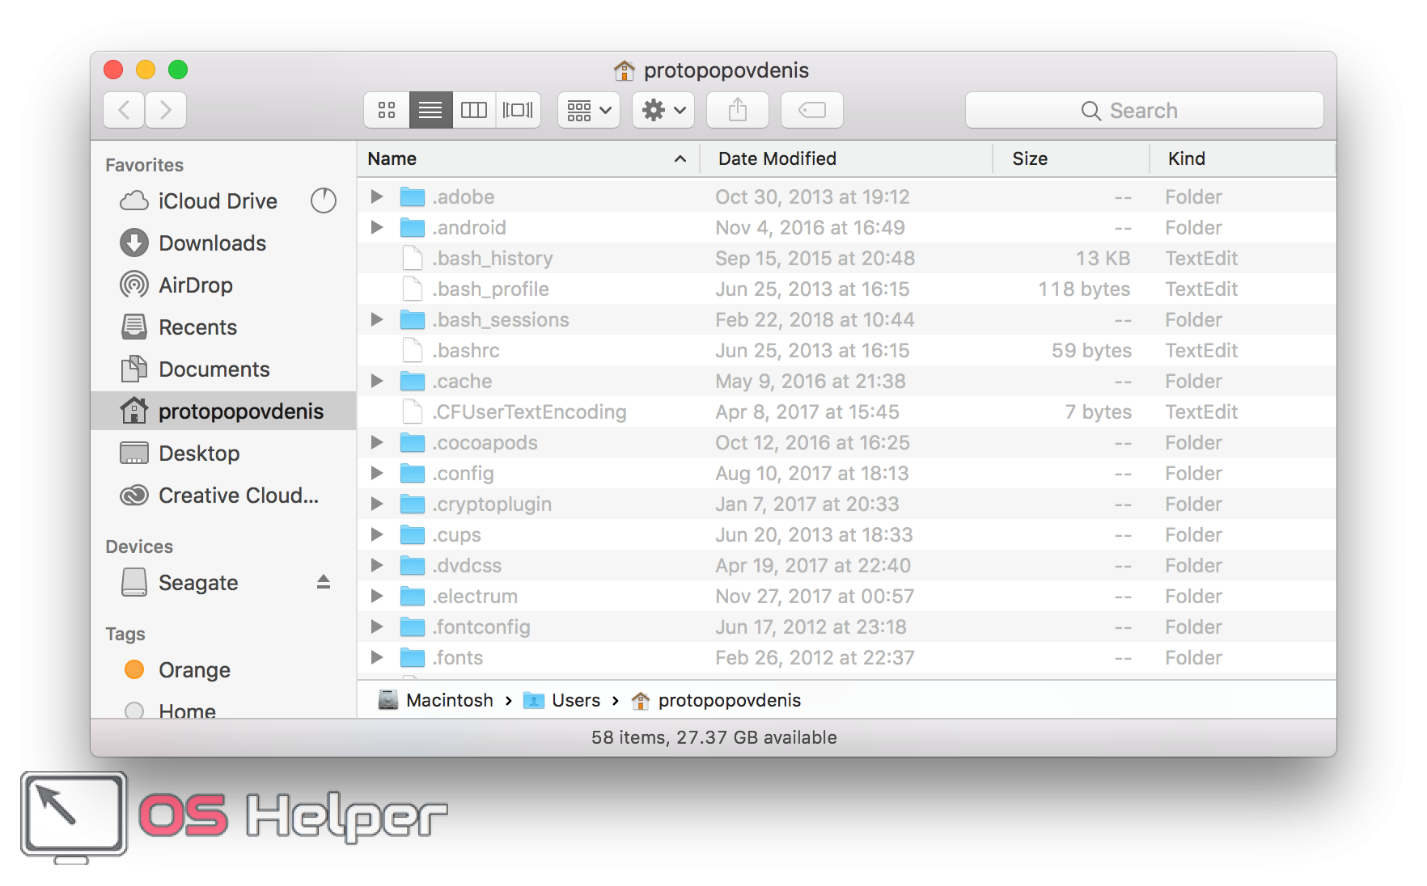Image resolution: width=1427 pixels, height=886 pixels.
Task: Click the '118 bytes' size value
Action: (1084, 289)
